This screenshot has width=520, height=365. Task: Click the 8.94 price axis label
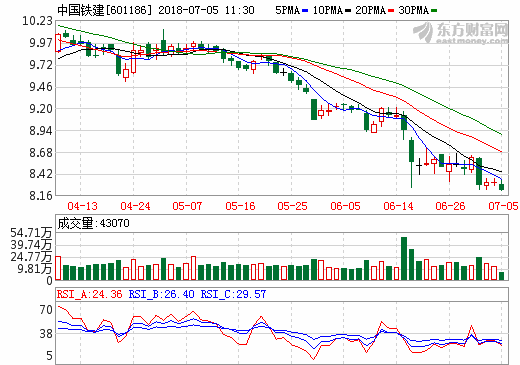[41, 131]
